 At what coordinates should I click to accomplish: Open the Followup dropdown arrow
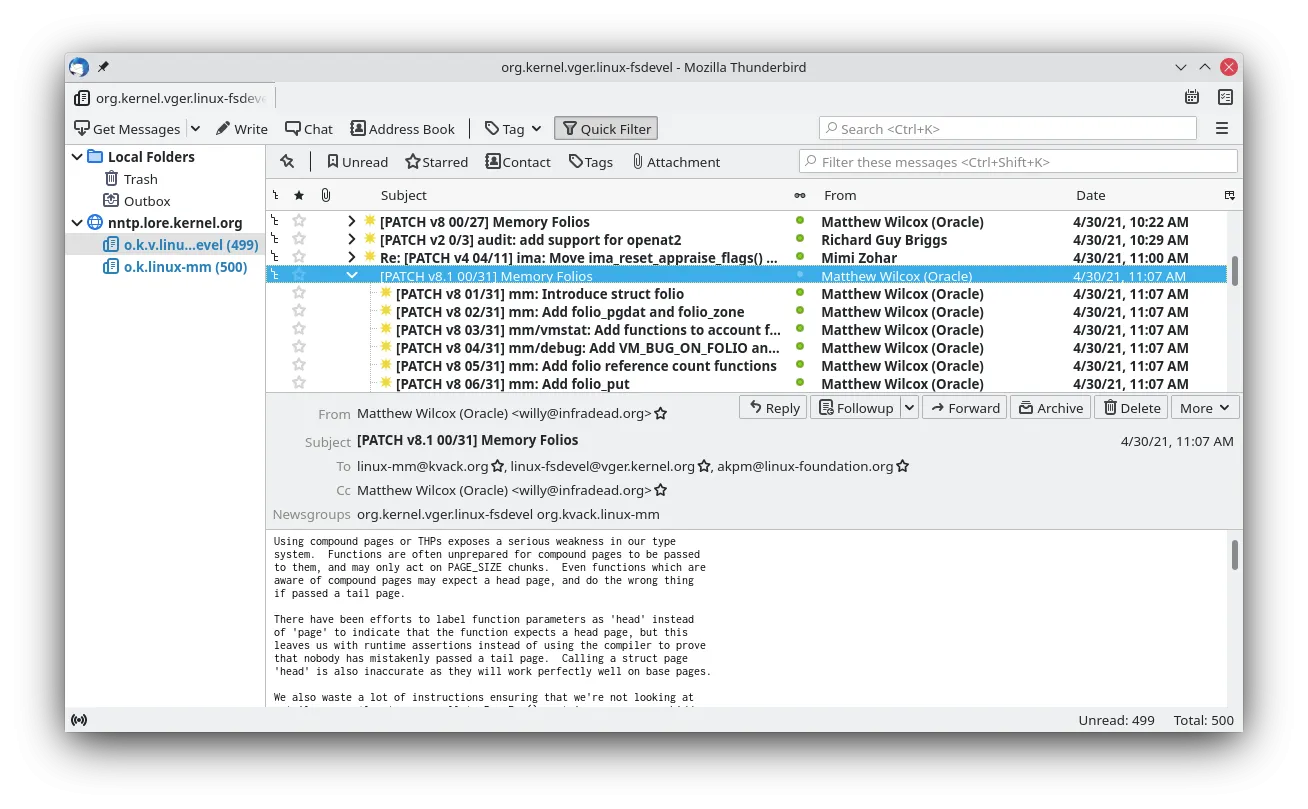[x=906, y=407]
